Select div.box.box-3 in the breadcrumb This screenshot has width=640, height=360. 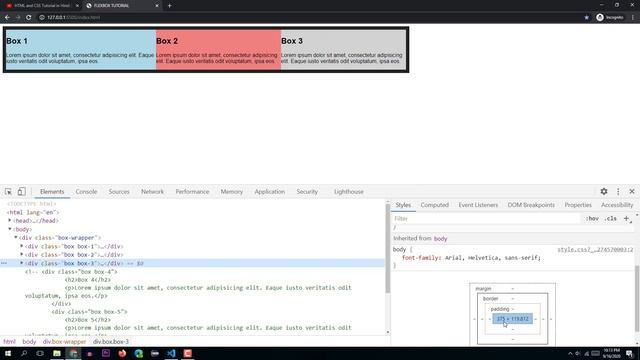click(x=111, y=342)
